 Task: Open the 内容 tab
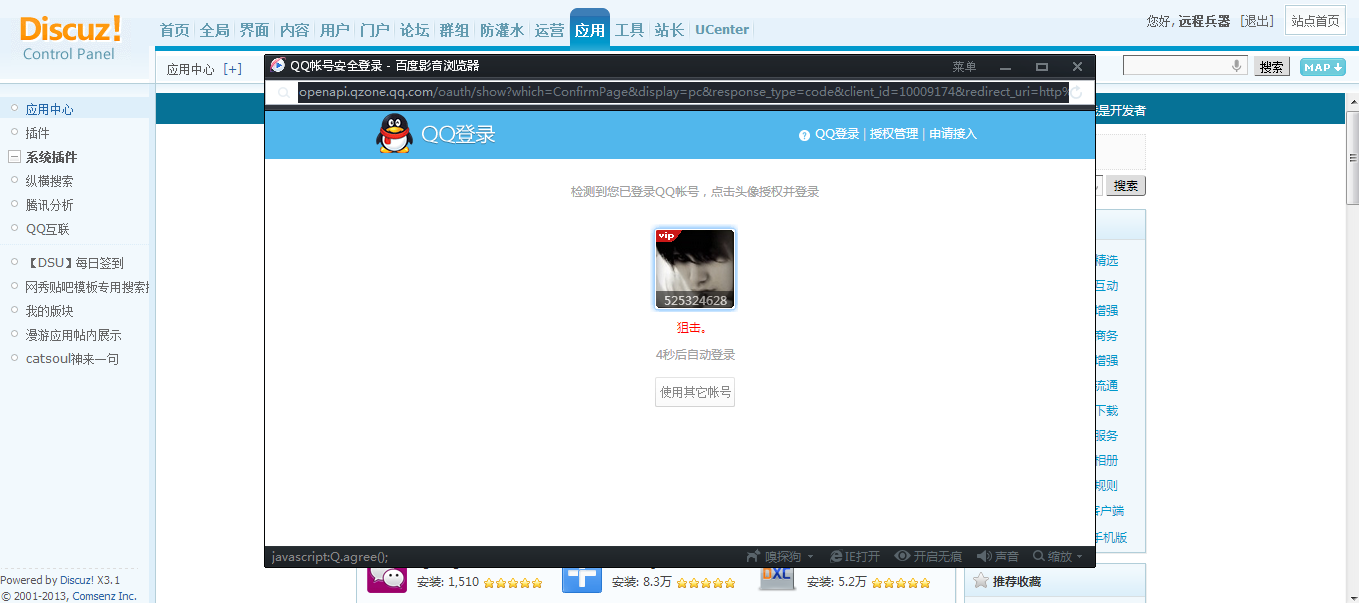(x=295, y=30)
